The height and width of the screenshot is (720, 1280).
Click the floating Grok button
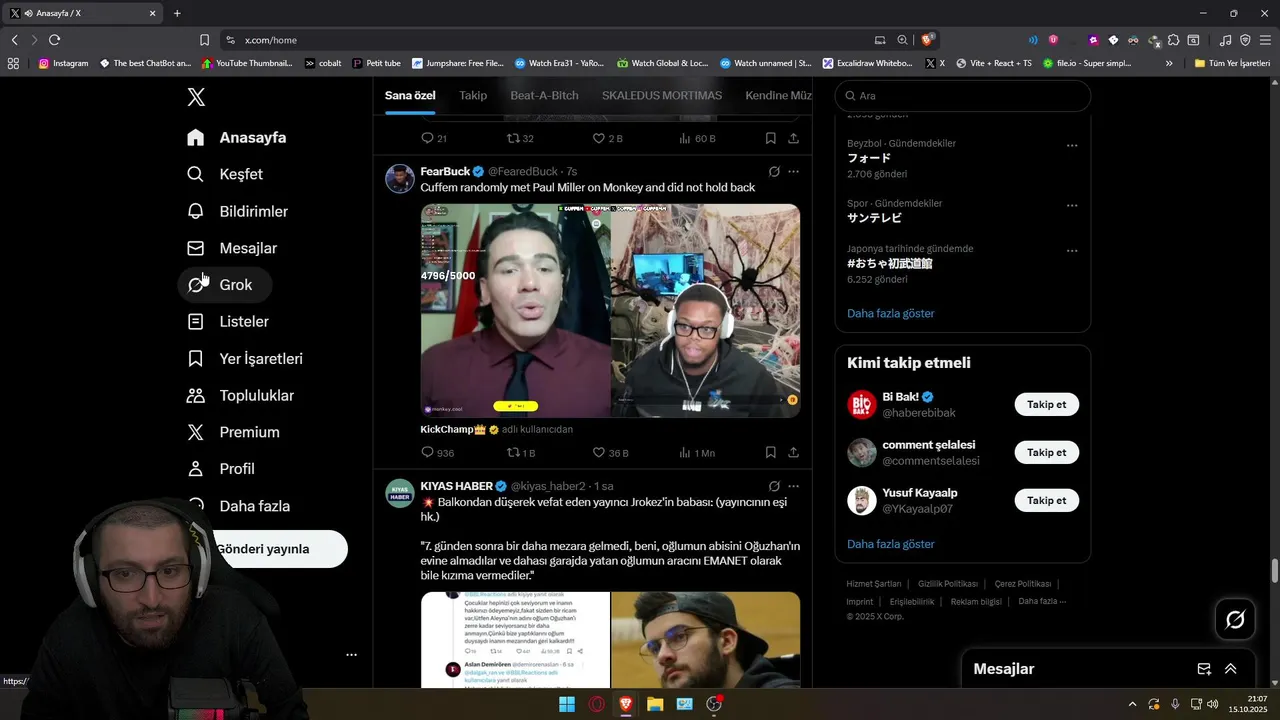[1235, 620]
